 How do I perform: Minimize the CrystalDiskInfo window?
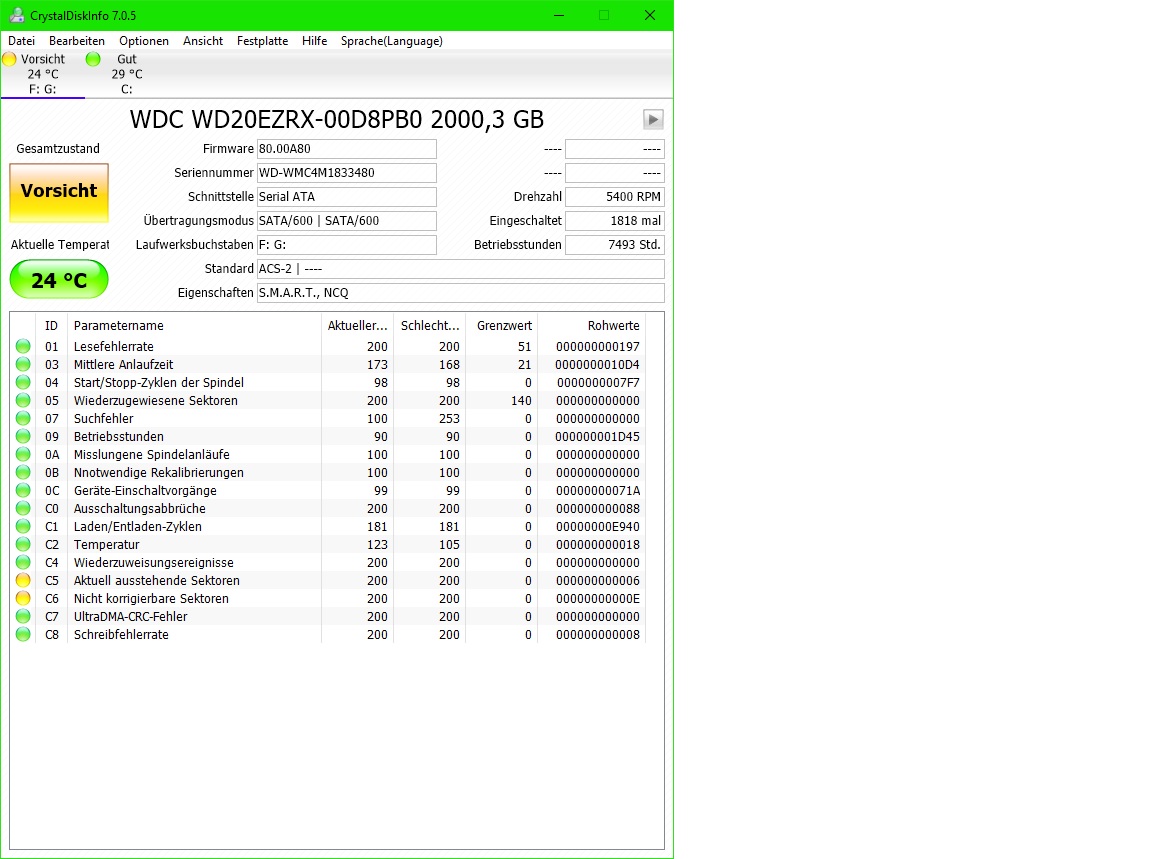(559, 15)
